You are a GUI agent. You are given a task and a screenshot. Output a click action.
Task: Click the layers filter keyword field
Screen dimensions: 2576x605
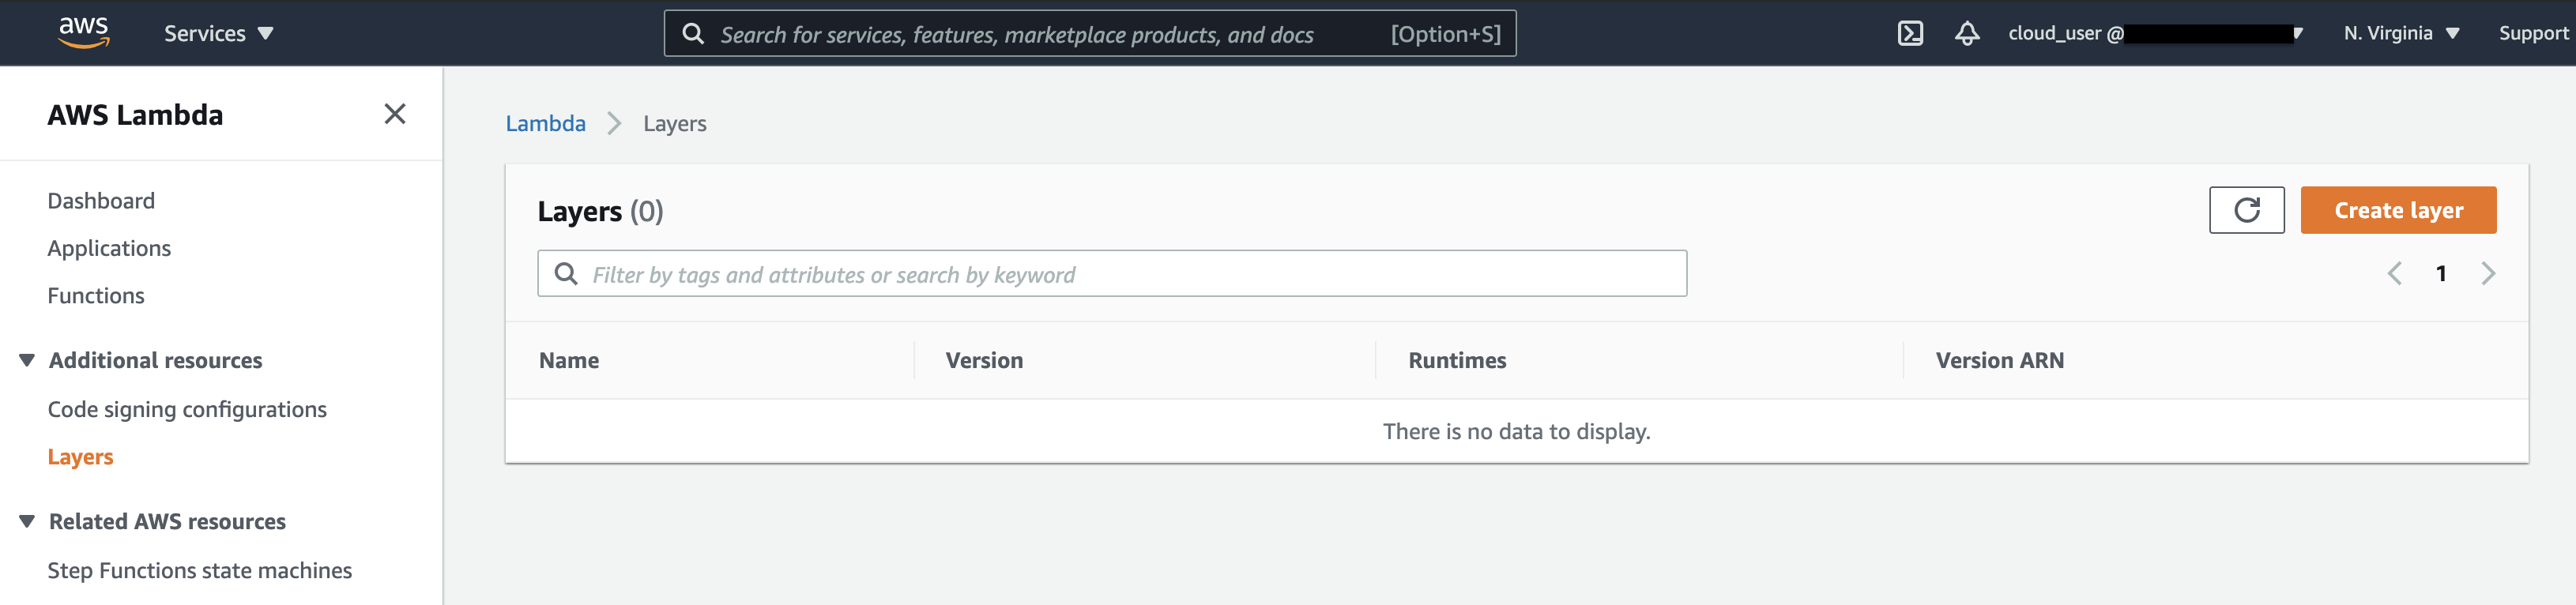[x=1130, y=274]
